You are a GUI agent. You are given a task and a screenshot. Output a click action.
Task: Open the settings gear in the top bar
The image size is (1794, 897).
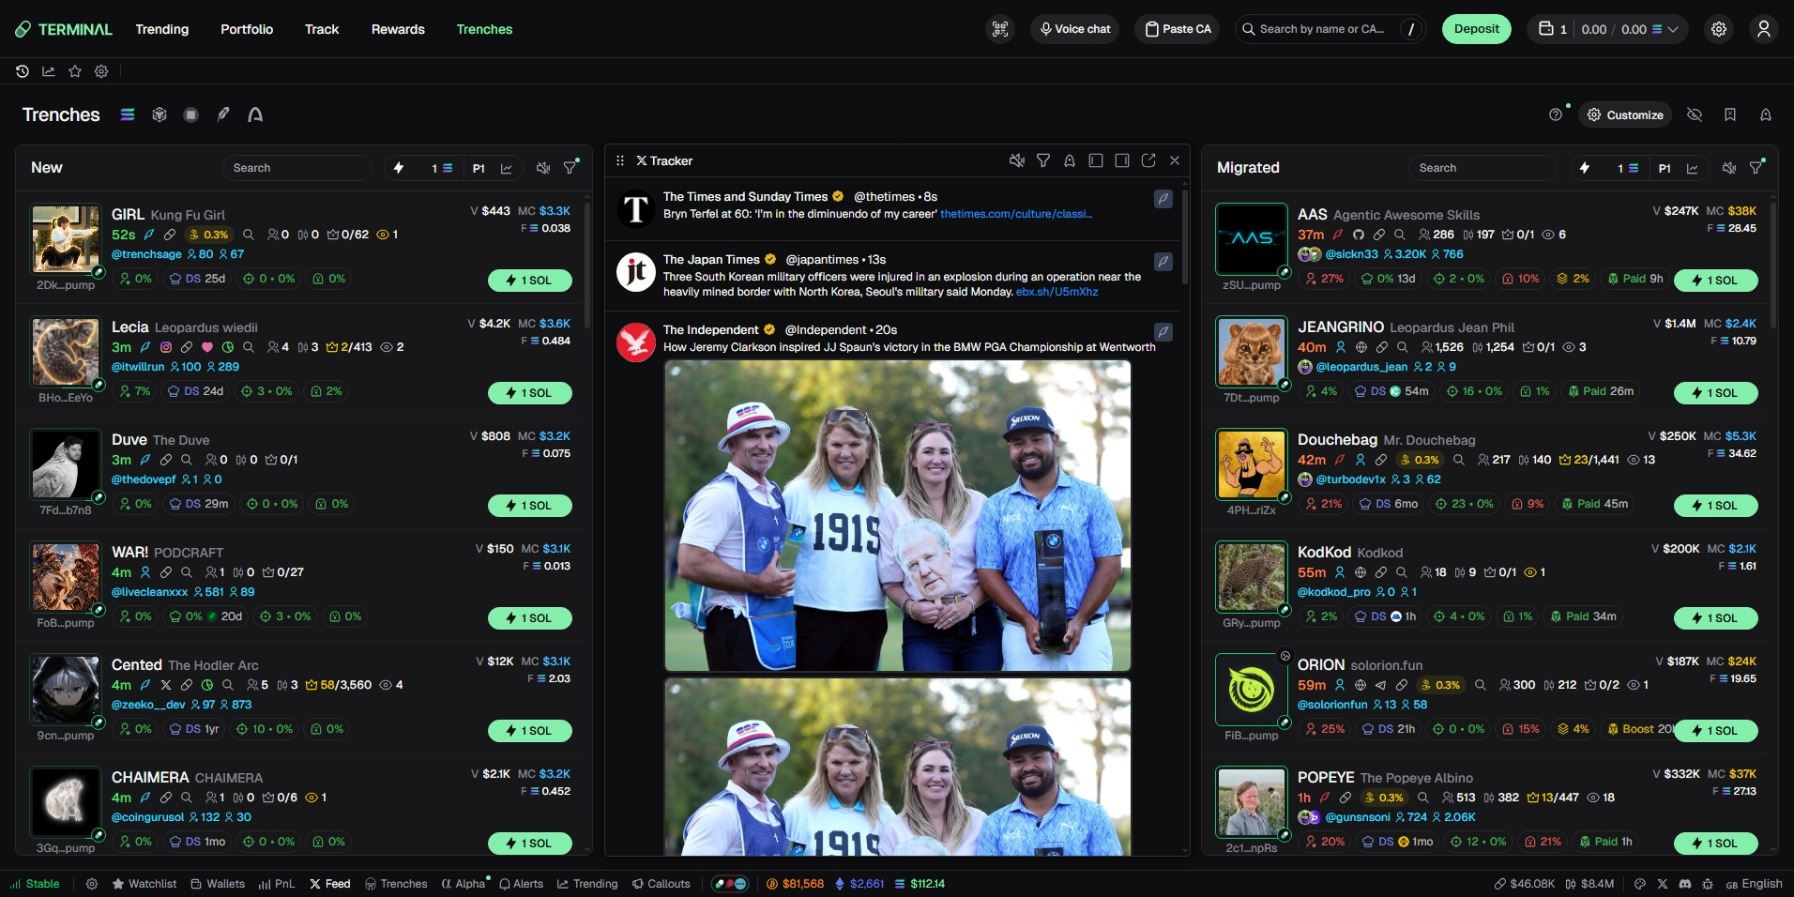(x=1719, y=29)
